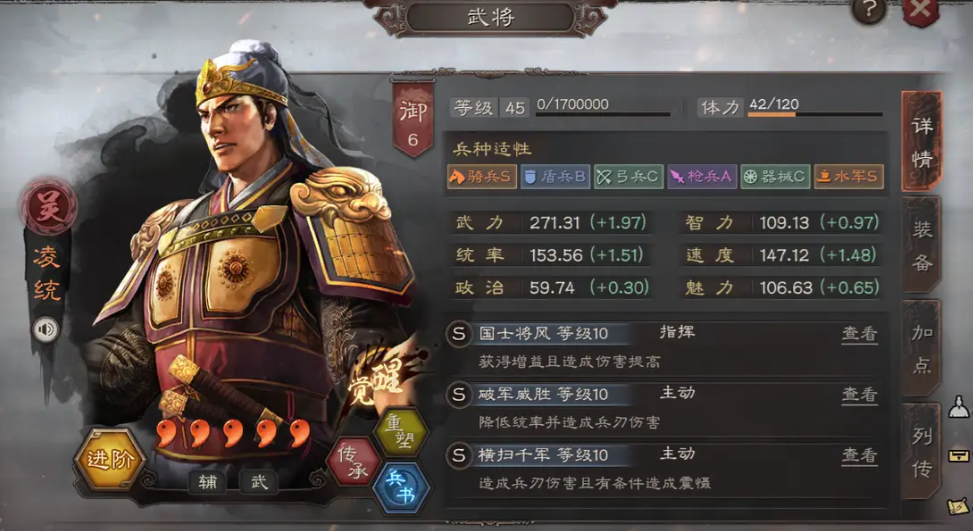Open the blue 兵书 hexagon icon
This screenshot has height=531, width=973.
point(401,487)
